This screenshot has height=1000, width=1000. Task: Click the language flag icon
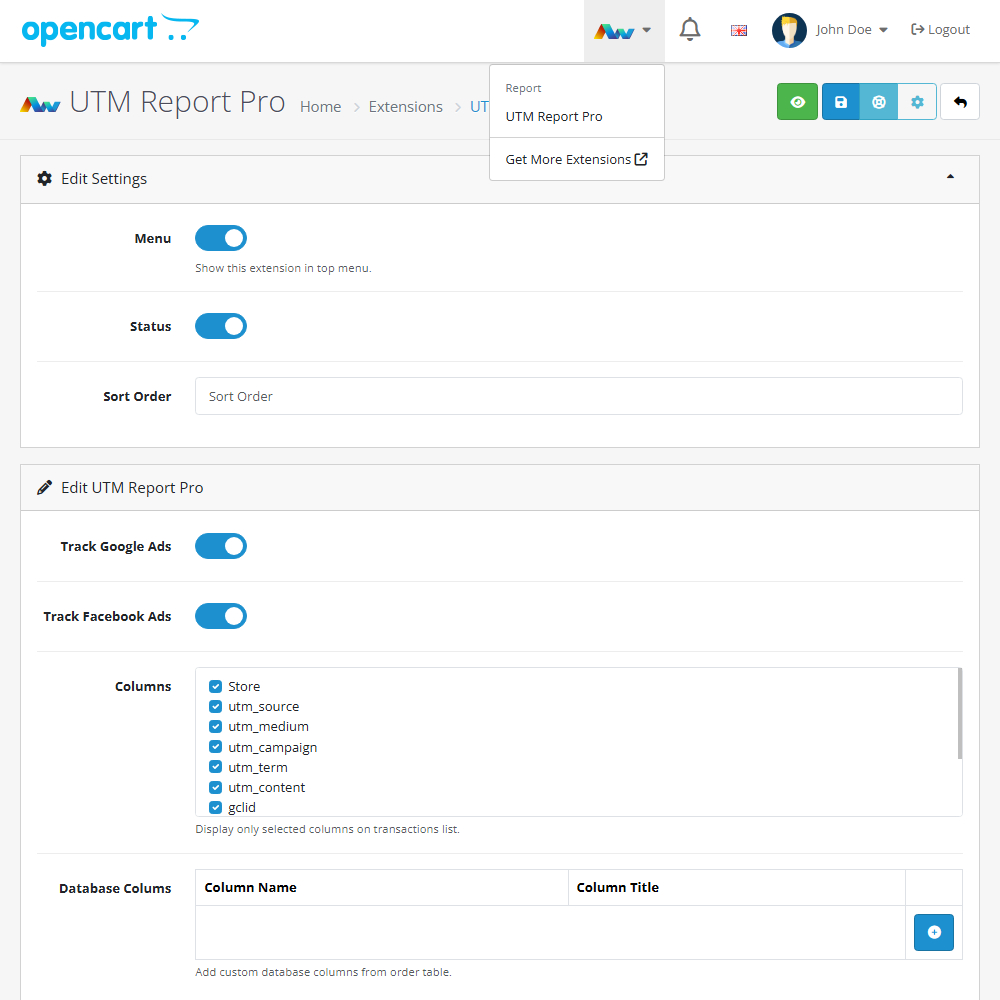(x=739, y=30)
